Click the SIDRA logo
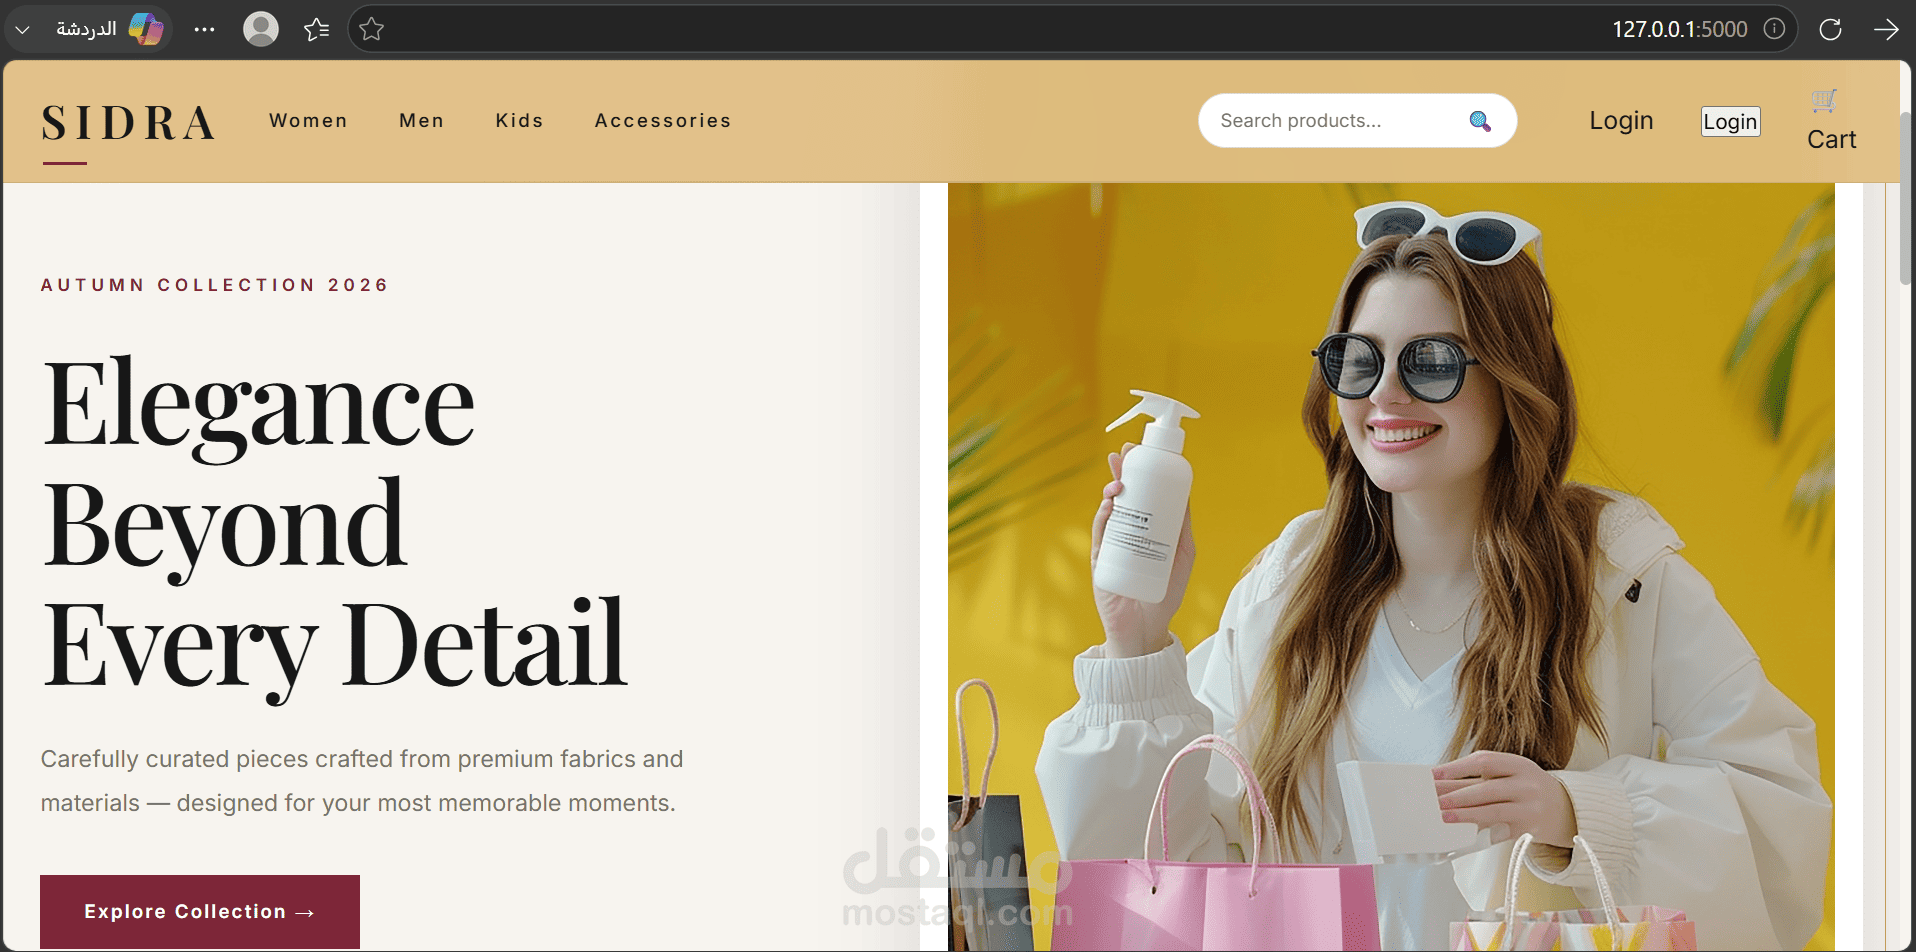 [x=128, y=124]
